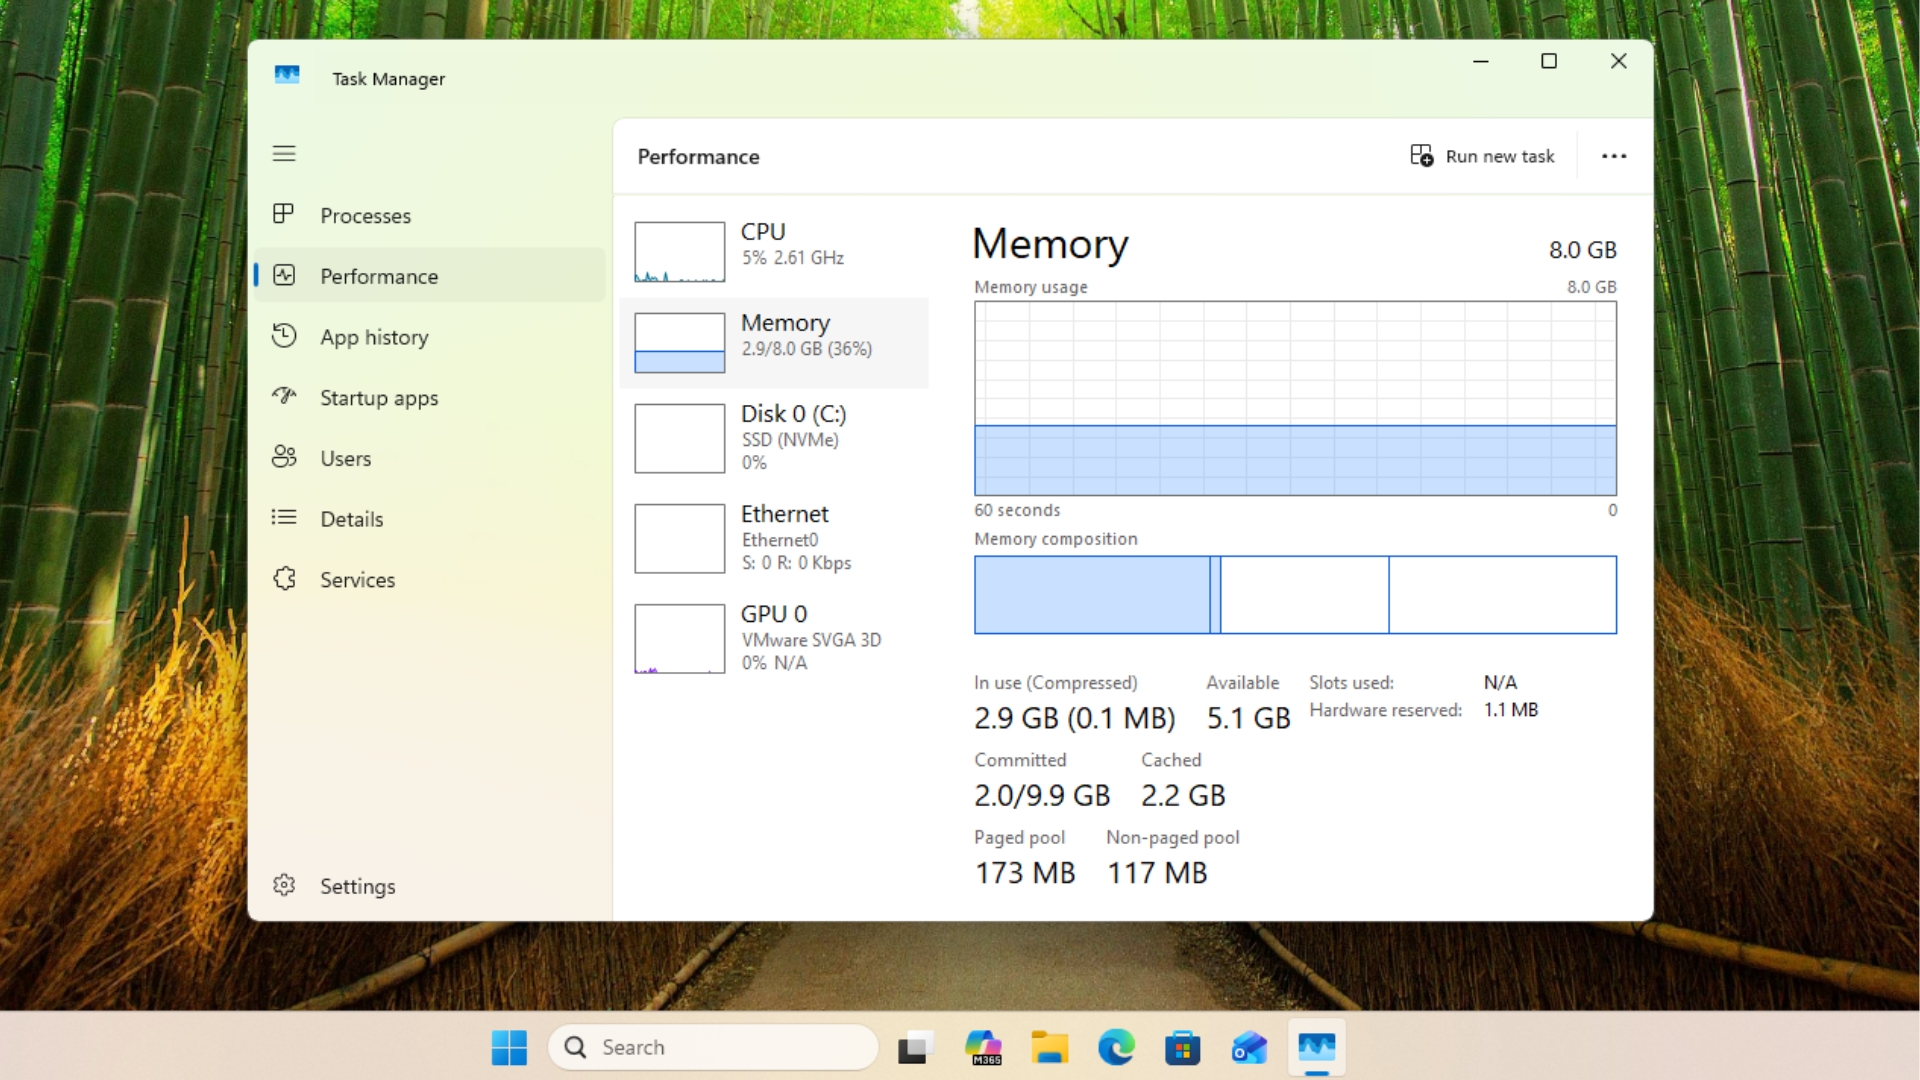
Task: Click the Task View taskbar icon
Action: pyautogui.click(x=915, y=1047)
